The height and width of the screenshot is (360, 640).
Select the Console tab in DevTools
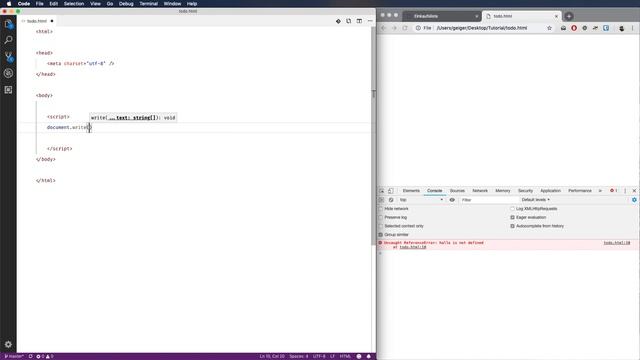click(x=434, y=191)
